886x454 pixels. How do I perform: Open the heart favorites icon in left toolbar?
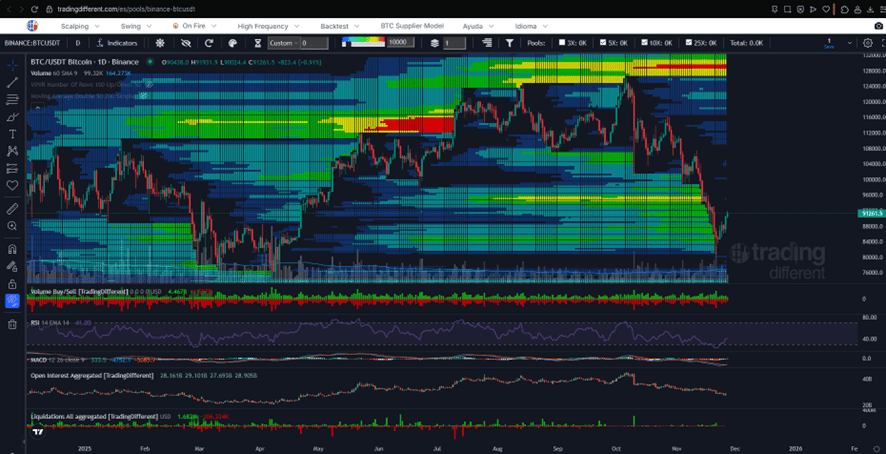[x=12, y=185]
